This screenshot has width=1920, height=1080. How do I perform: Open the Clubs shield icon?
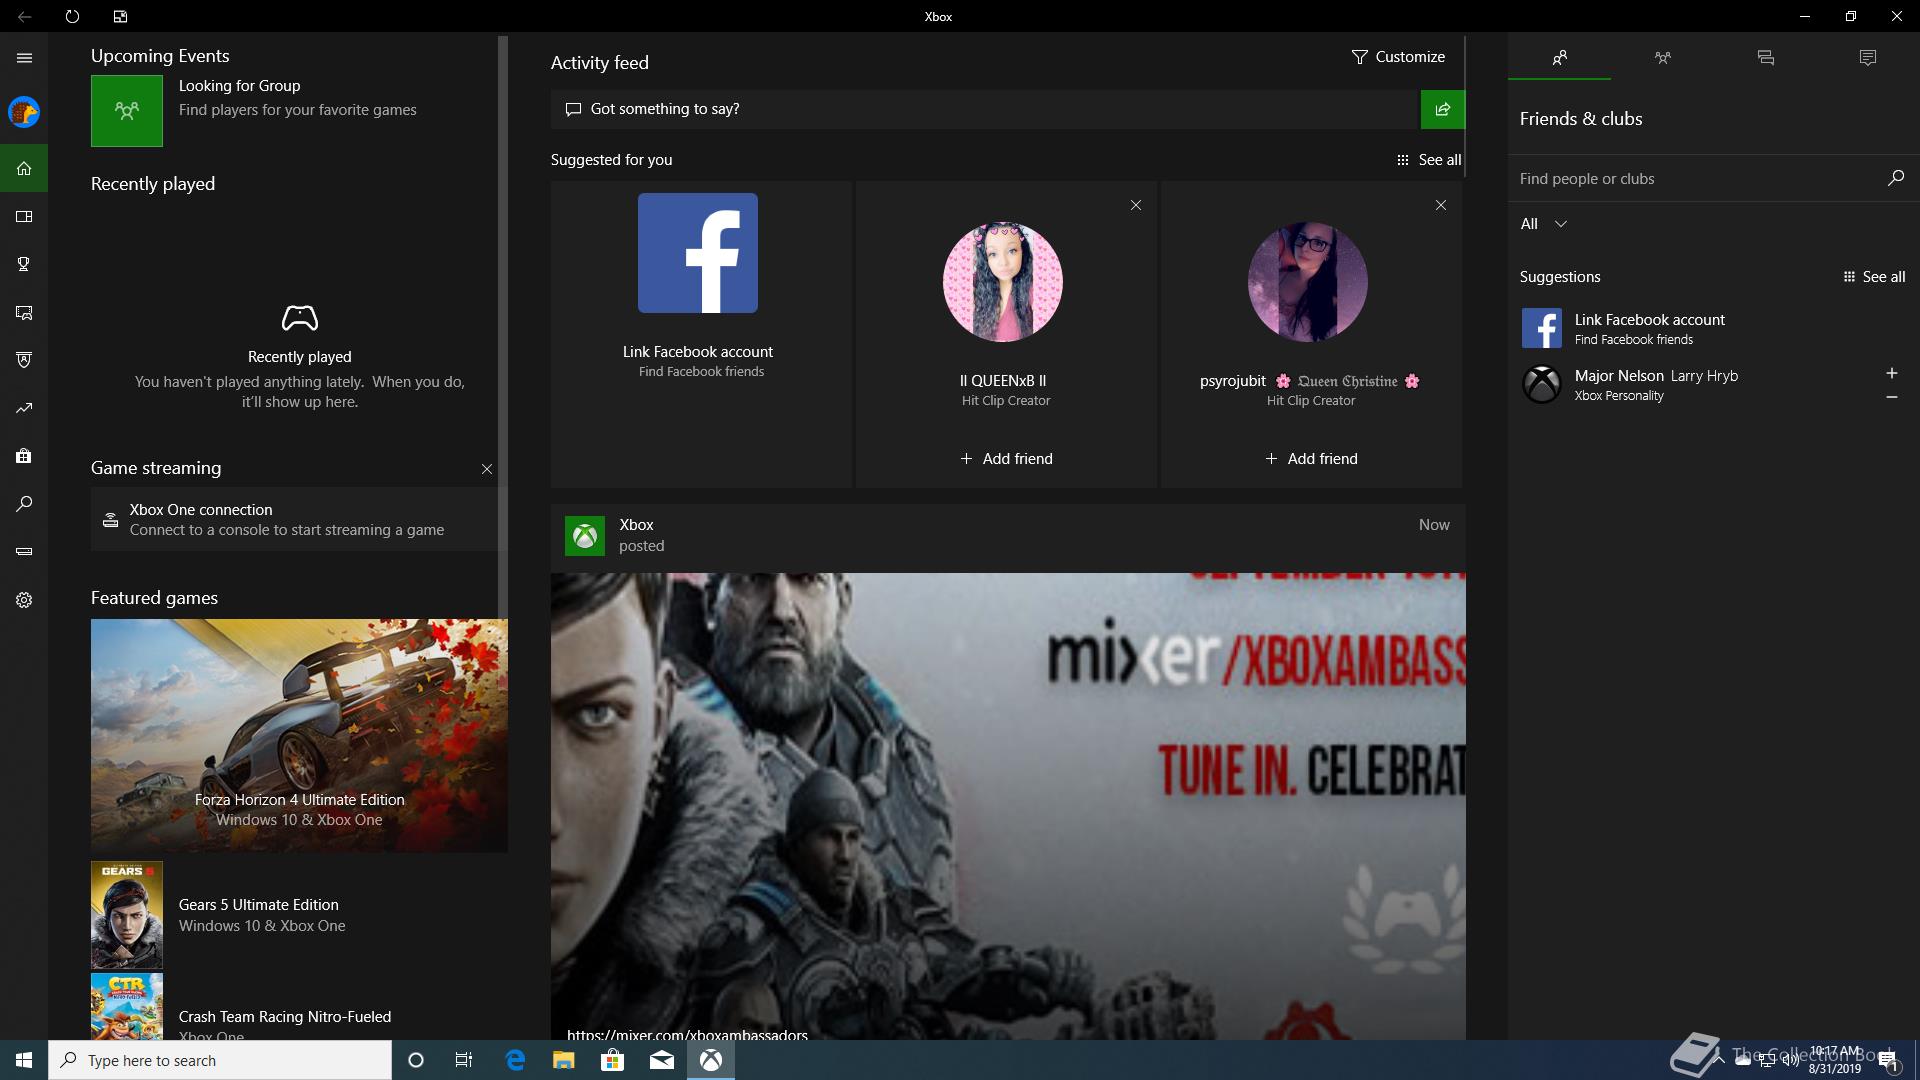coord(24,360)
